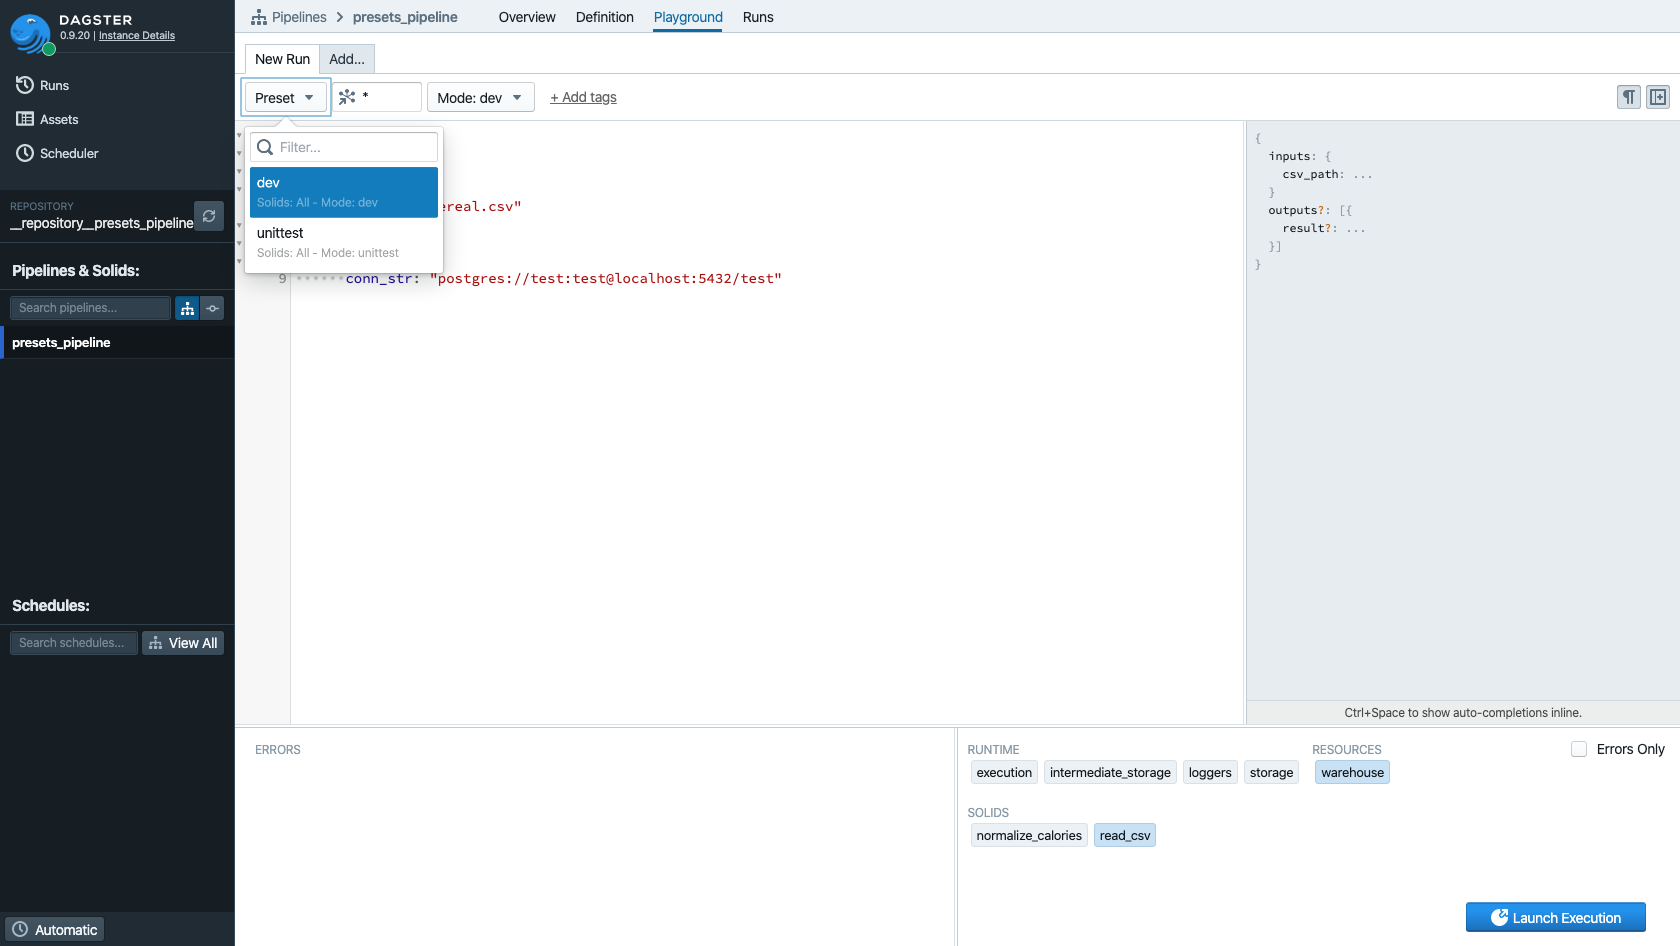Click the Pipelines breadcrumb link

pos(299,17)
